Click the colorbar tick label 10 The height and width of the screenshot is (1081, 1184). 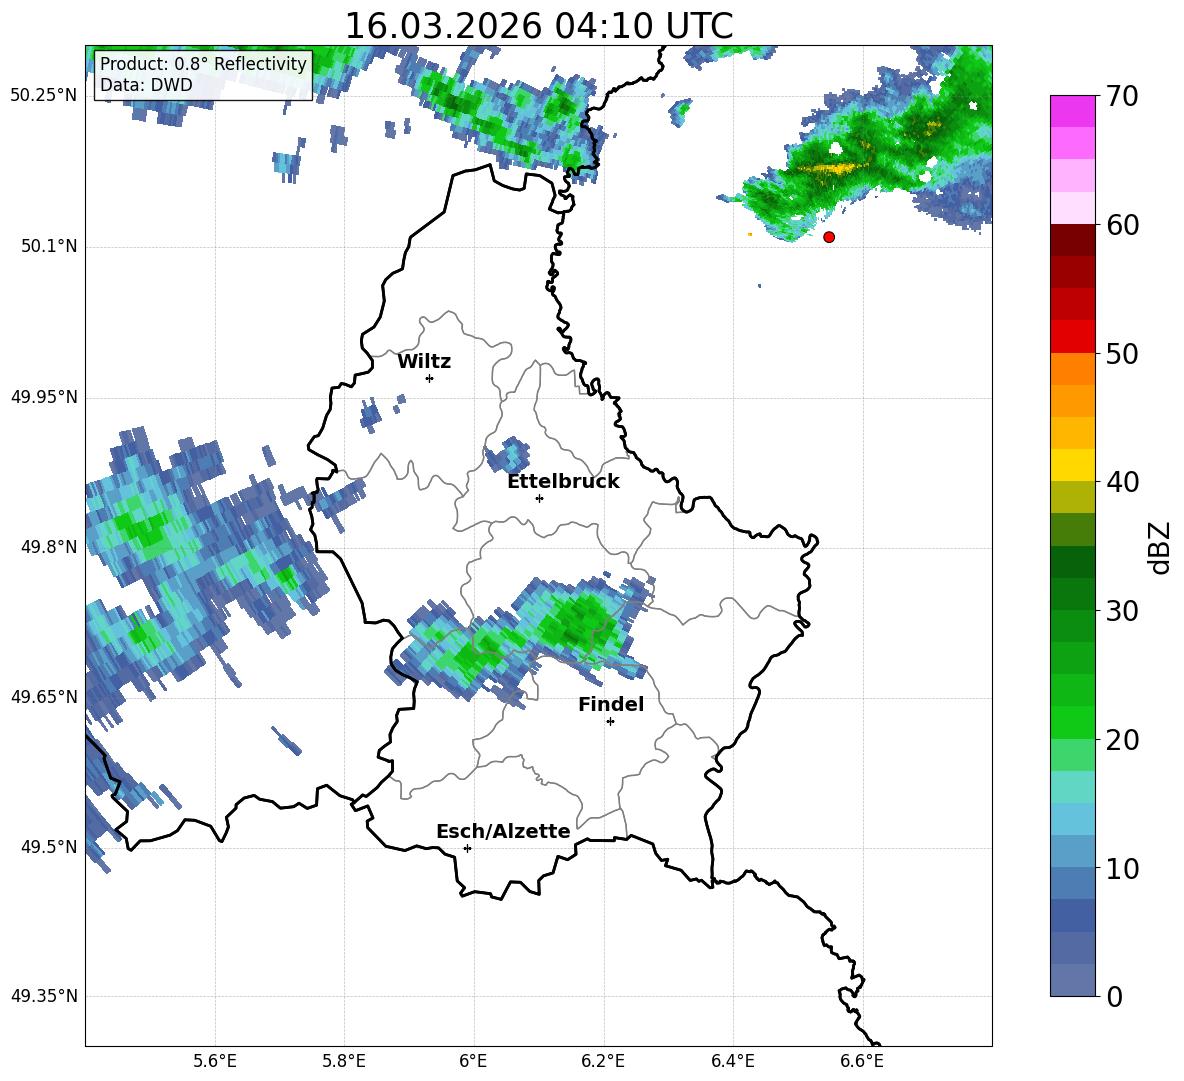1122,868
